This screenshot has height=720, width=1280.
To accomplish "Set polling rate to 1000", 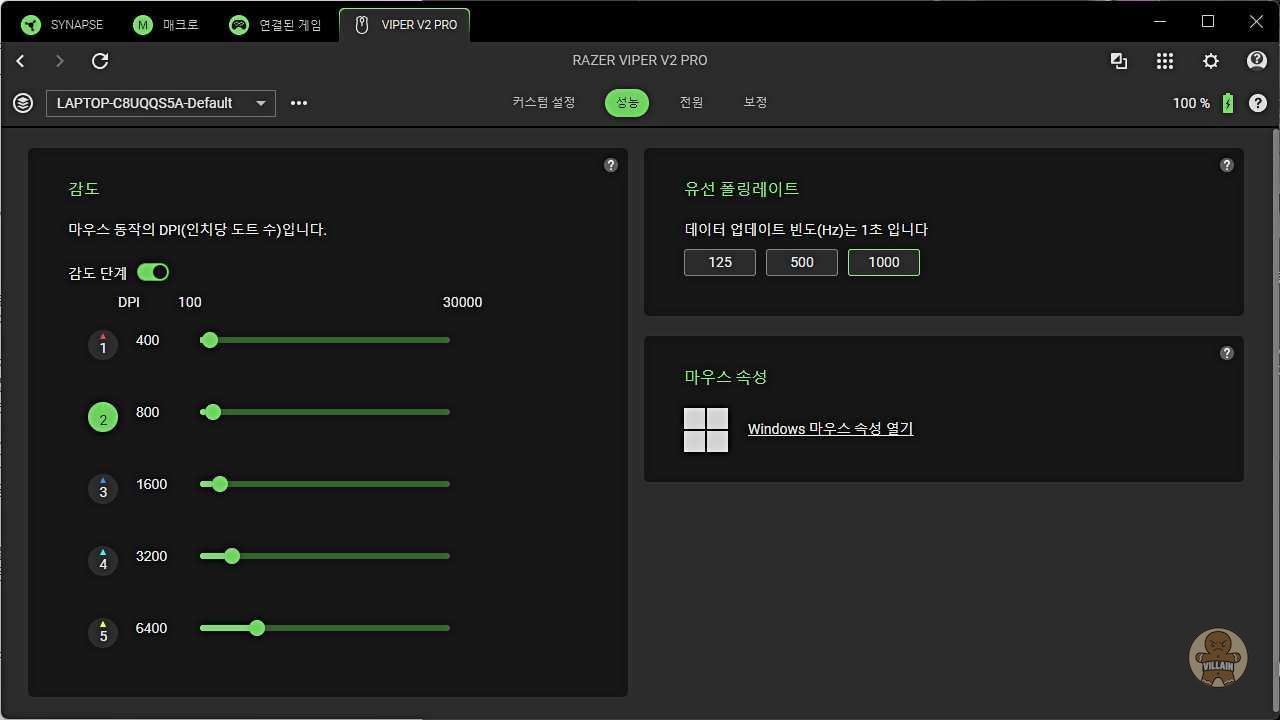I will [x=884, y=262].
